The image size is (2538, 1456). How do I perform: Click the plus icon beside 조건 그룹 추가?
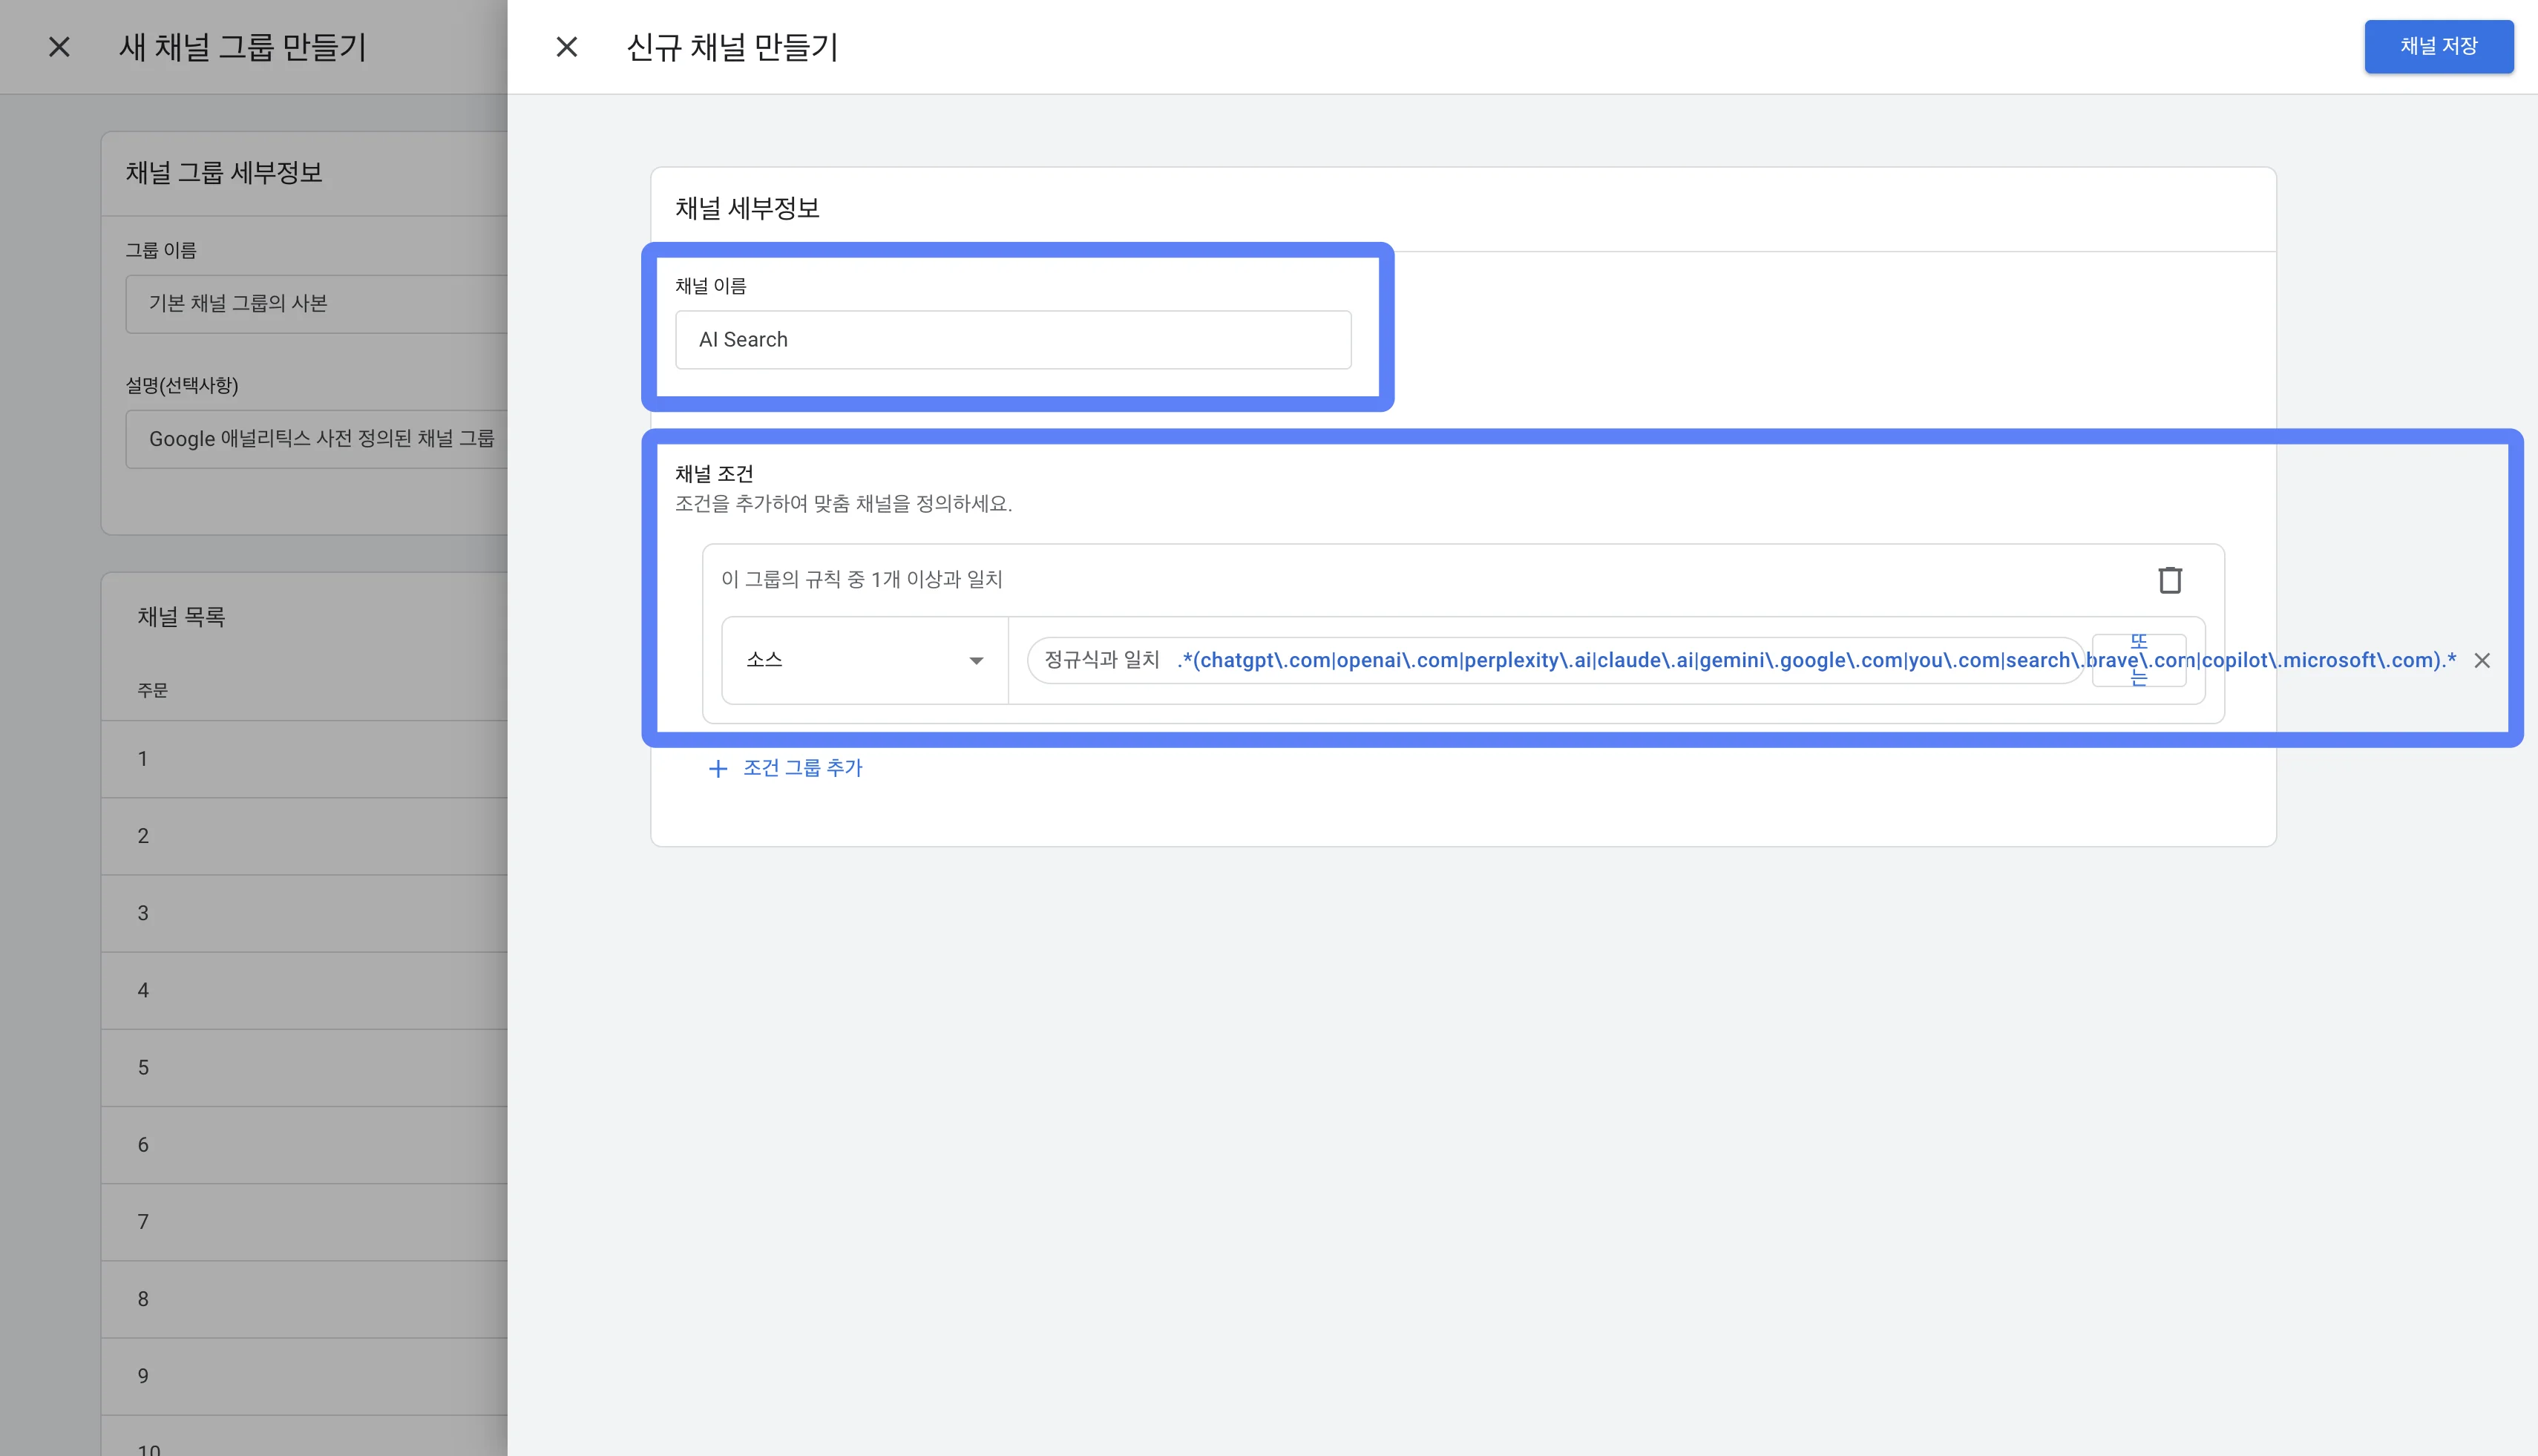coord(718,768)
